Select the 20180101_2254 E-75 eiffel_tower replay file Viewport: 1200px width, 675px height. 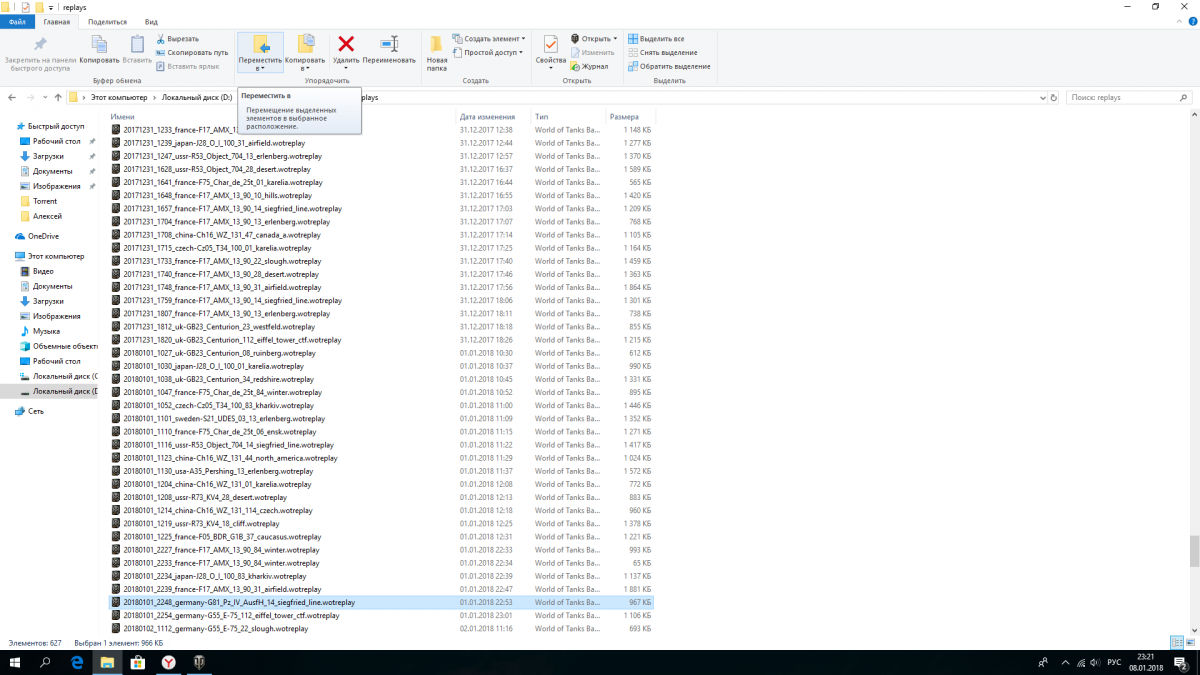[231, 616]
